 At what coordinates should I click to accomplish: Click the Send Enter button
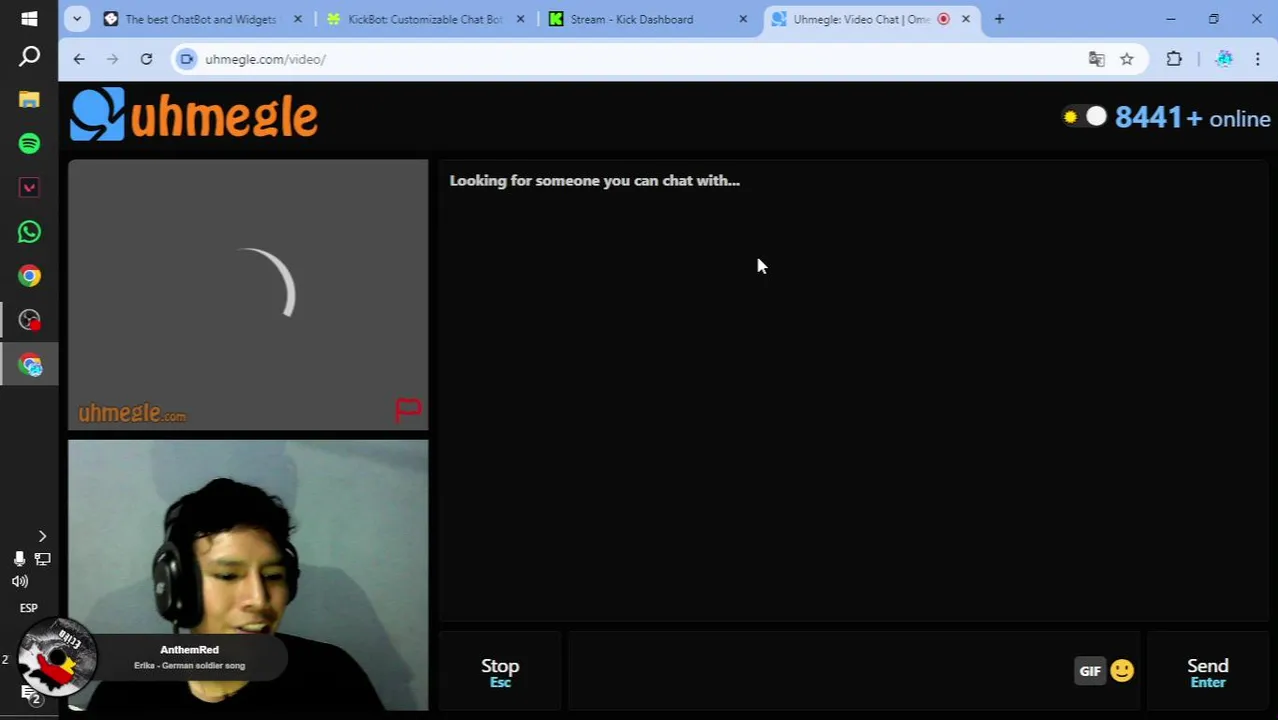point(1208,672)
